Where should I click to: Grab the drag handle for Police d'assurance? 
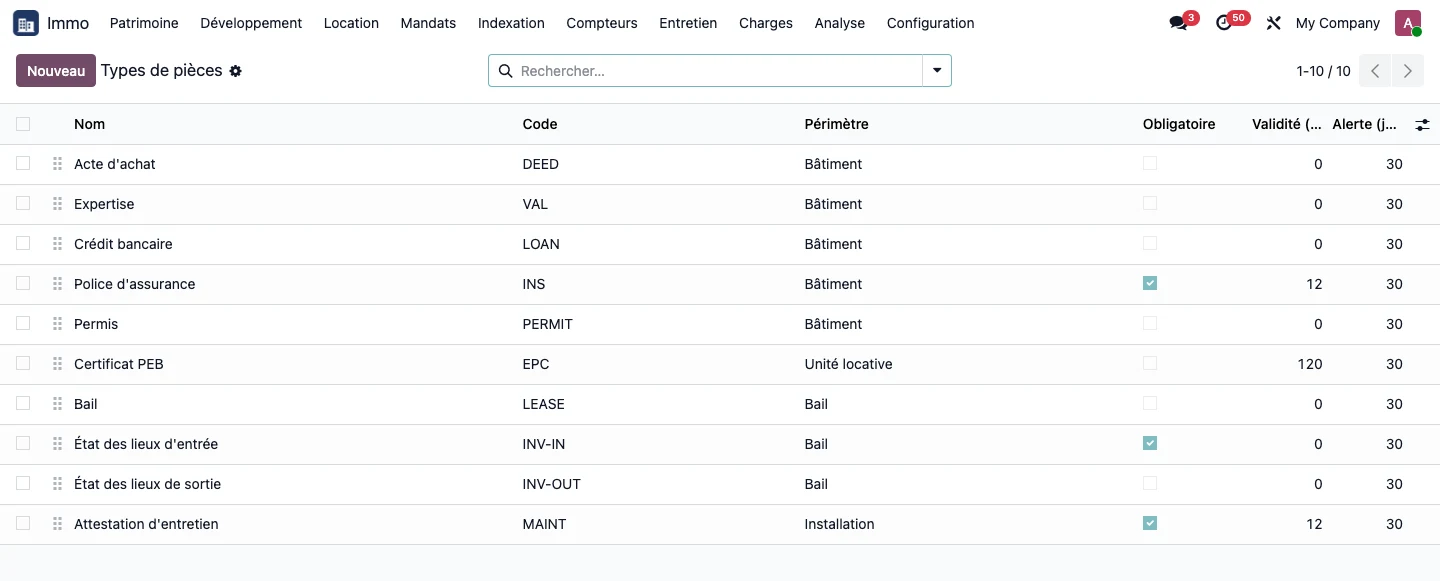point(58,284)
